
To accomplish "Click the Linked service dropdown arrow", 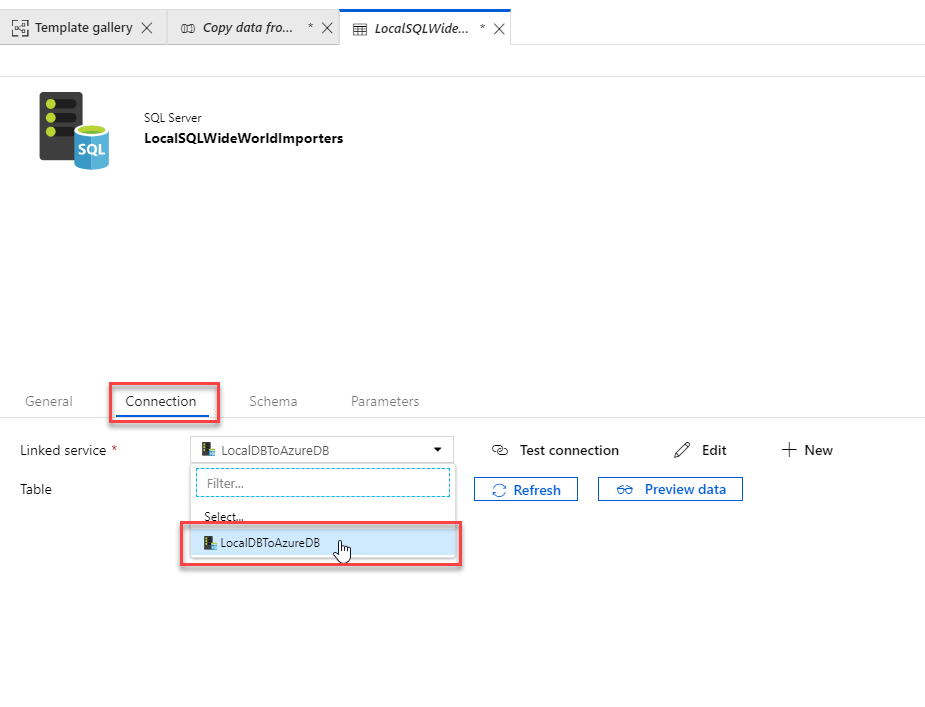I will click(x=438, y=450).
